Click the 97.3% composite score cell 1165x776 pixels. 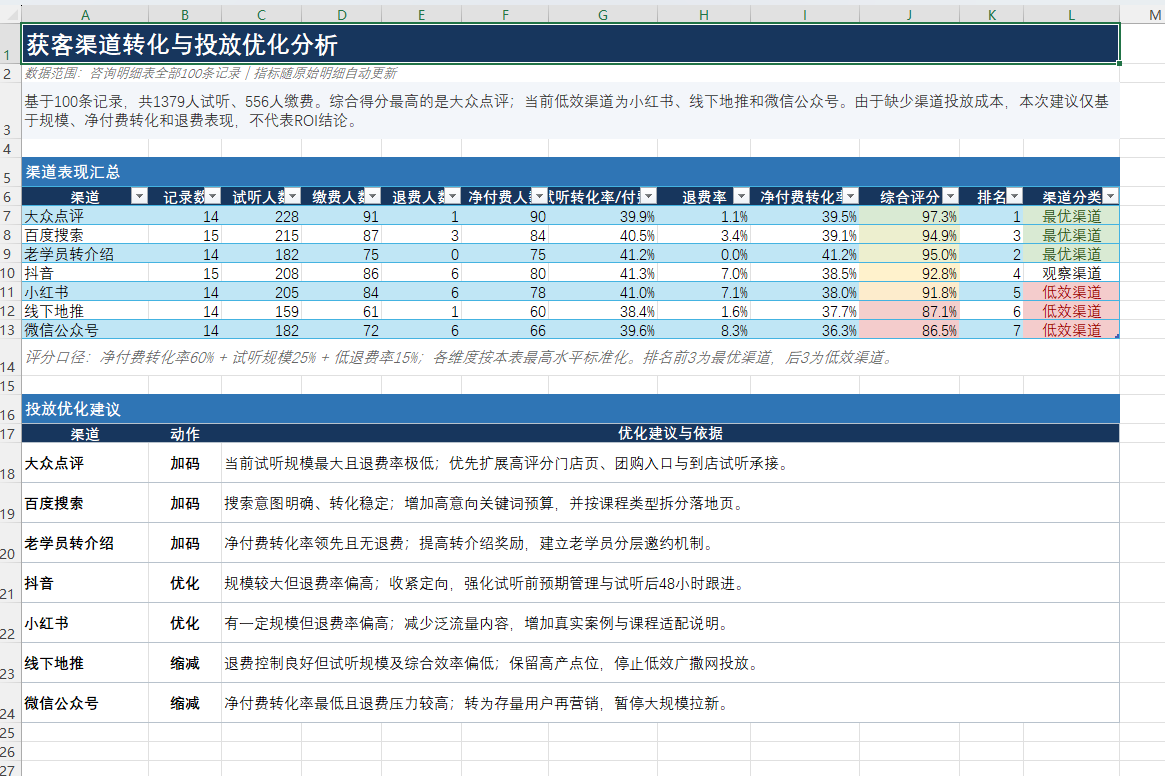(909, 216)
